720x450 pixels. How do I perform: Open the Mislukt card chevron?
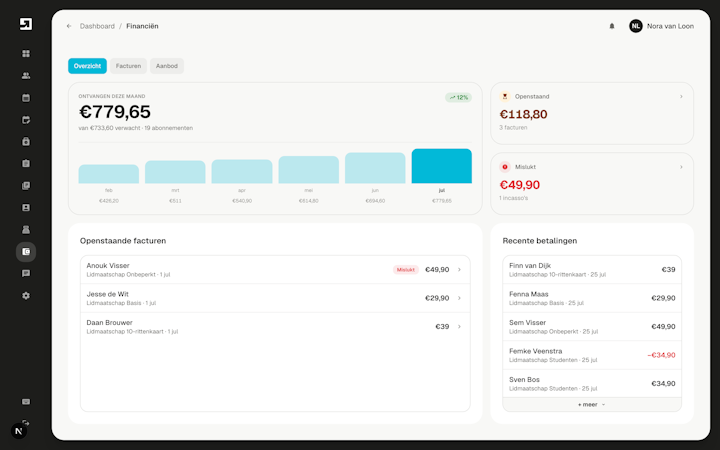coord(681,167)
